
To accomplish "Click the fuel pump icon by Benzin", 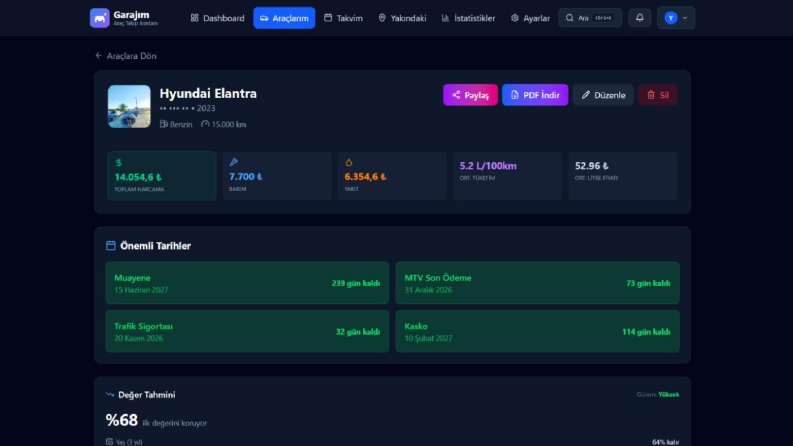I will pyautogui.click(x=163, y=124).
